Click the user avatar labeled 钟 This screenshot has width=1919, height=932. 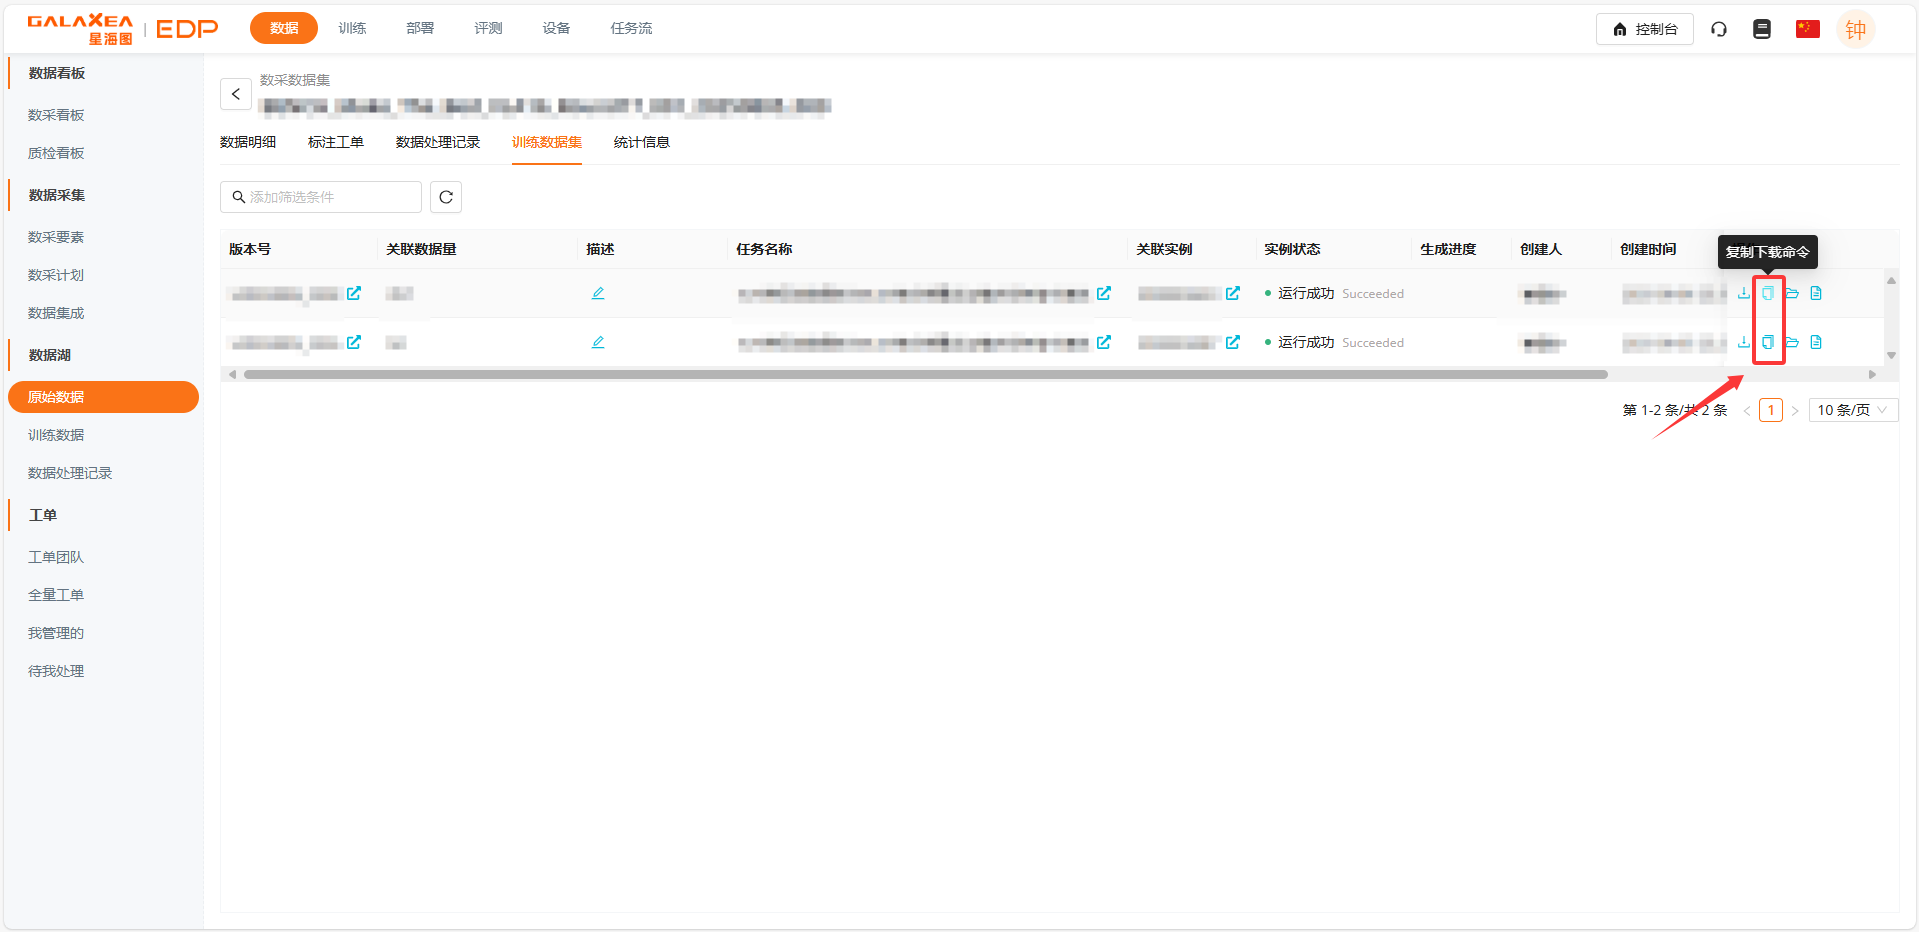[x=1856, y=29]
